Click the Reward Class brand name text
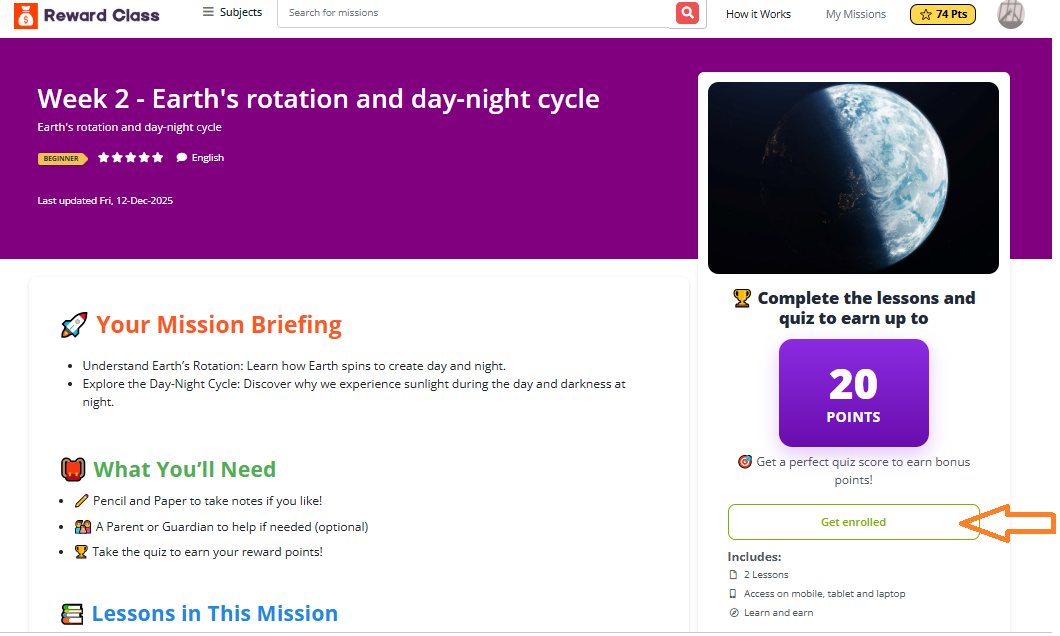1060x636 pixels. click(101, 15)
